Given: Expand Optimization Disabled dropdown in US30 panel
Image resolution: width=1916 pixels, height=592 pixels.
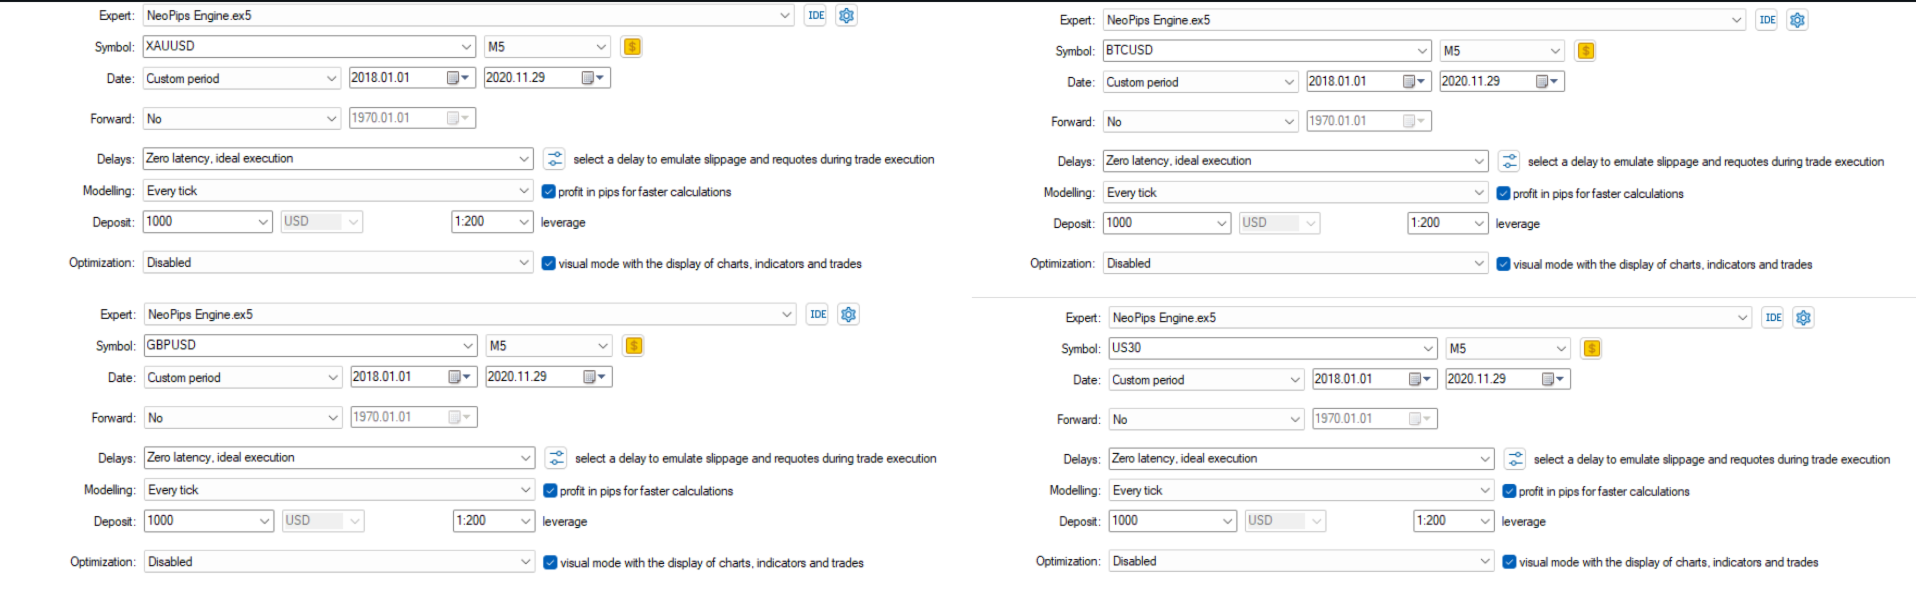Looking at the screenshot, I should coord(1486,562).
